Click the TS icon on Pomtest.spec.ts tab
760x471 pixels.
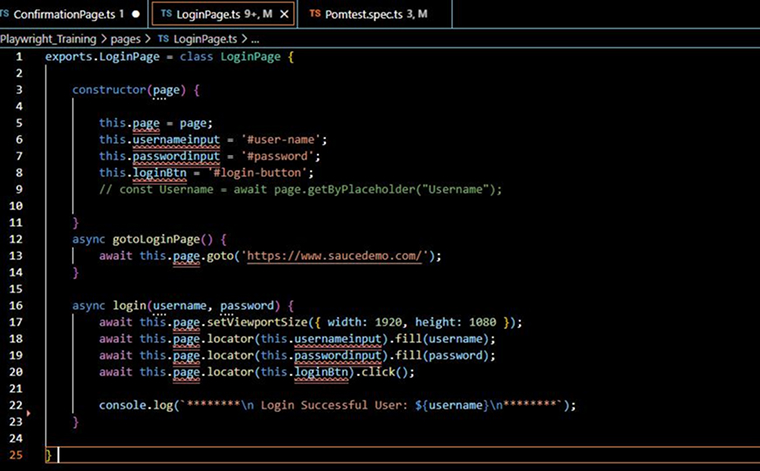[315, 14]
